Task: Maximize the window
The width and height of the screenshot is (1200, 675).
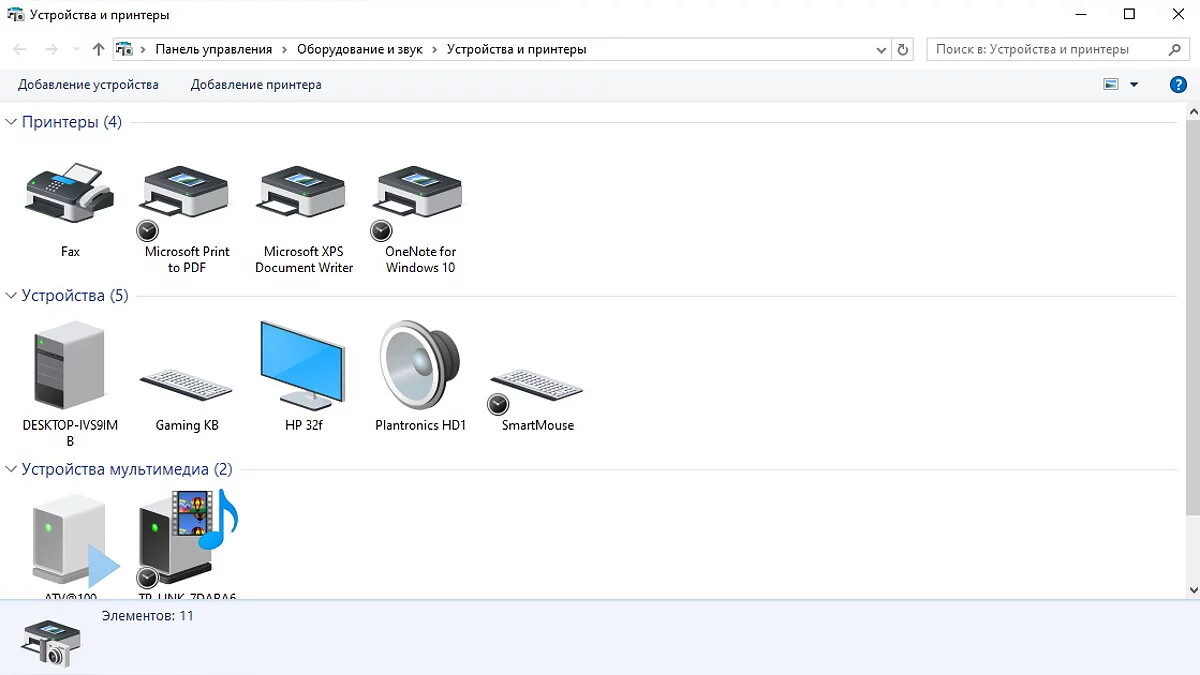Action: click(1129, 14)
